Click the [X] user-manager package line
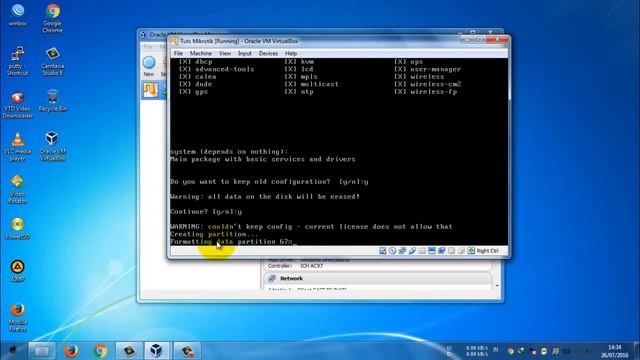Screen dimensions: 640x360 (x=427, y=69)
